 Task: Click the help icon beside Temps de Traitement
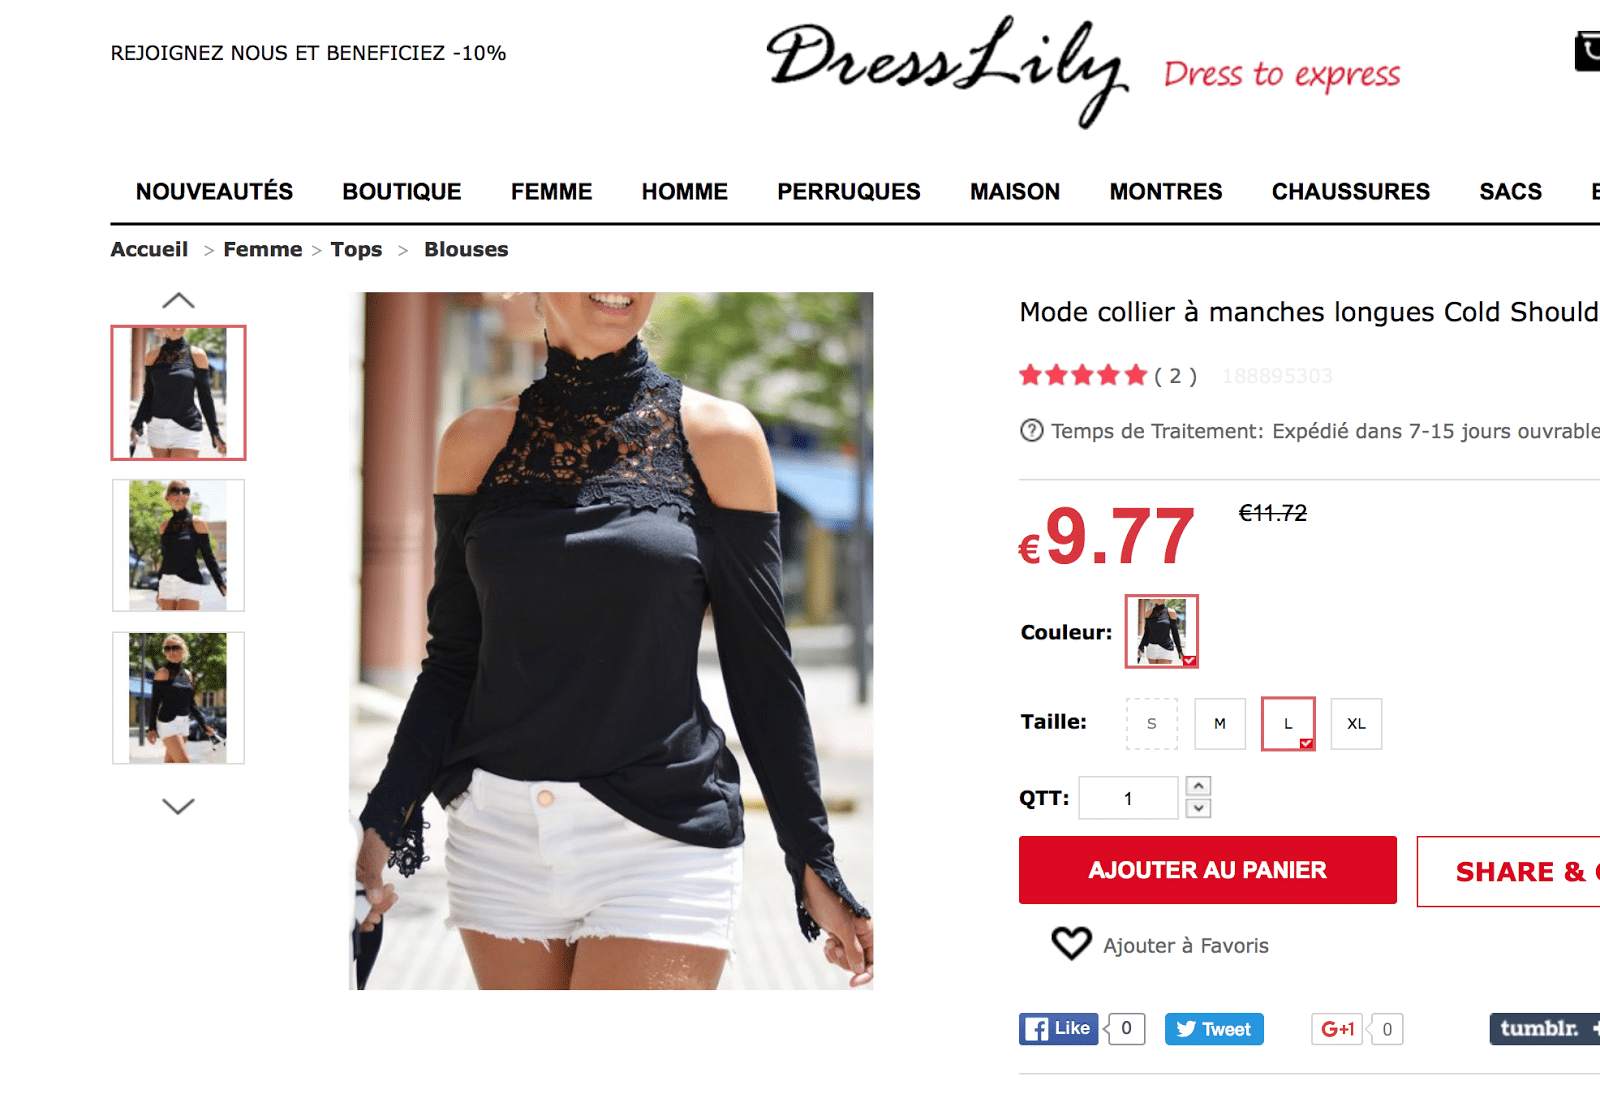pyautogui.click(x=1031, y=431)
